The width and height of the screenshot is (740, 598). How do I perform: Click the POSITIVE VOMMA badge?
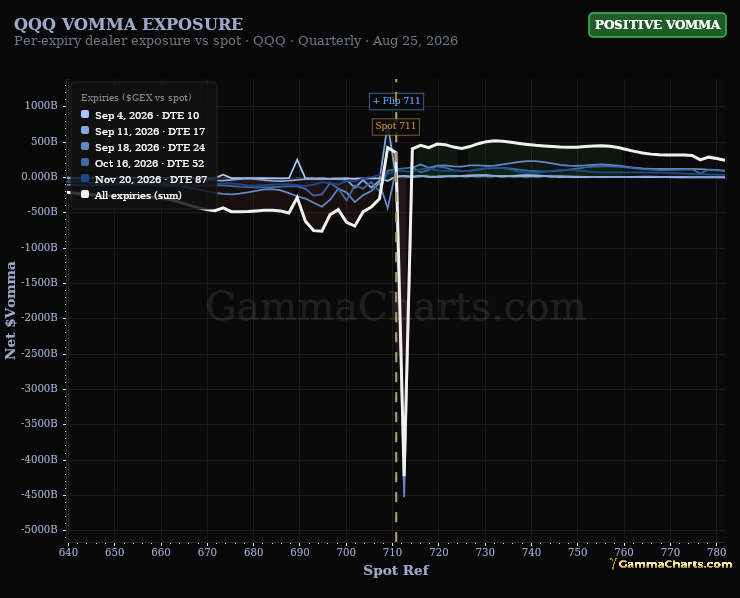(x=657, y=25)
